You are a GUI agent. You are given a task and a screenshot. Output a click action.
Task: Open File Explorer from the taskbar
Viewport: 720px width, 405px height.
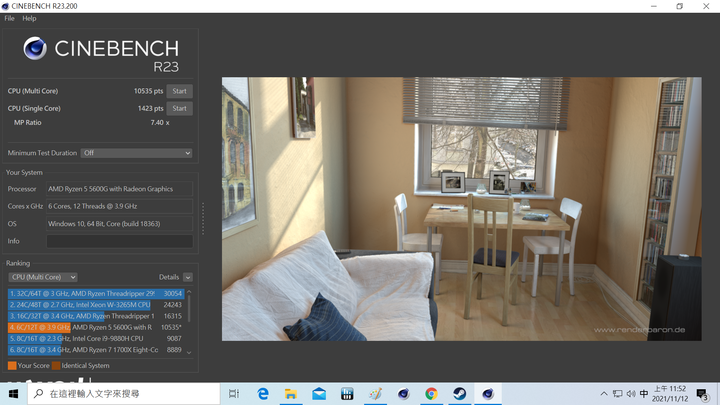click(x=291, y=394)
